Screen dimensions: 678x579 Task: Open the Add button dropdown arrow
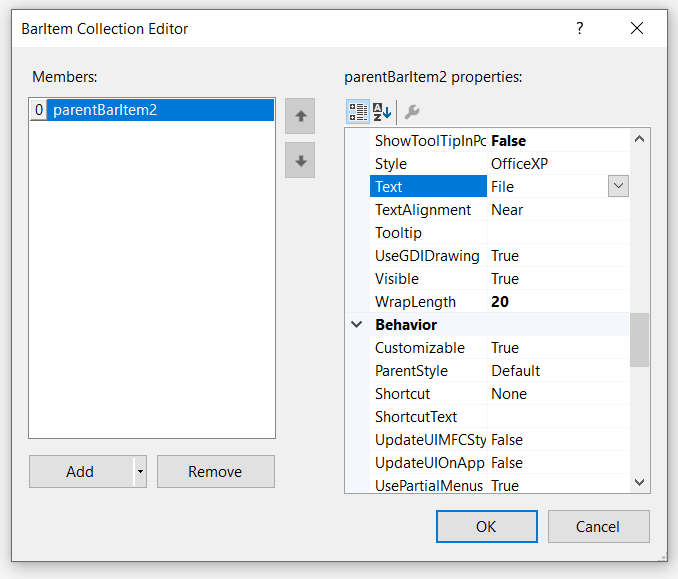click(140, 472)
